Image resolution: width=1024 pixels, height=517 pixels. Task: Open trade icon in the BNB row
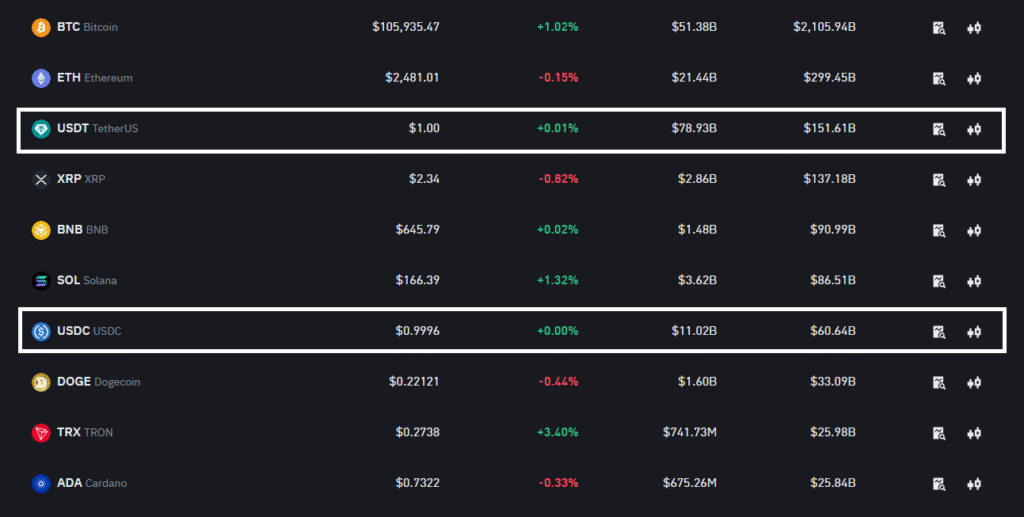974,230
